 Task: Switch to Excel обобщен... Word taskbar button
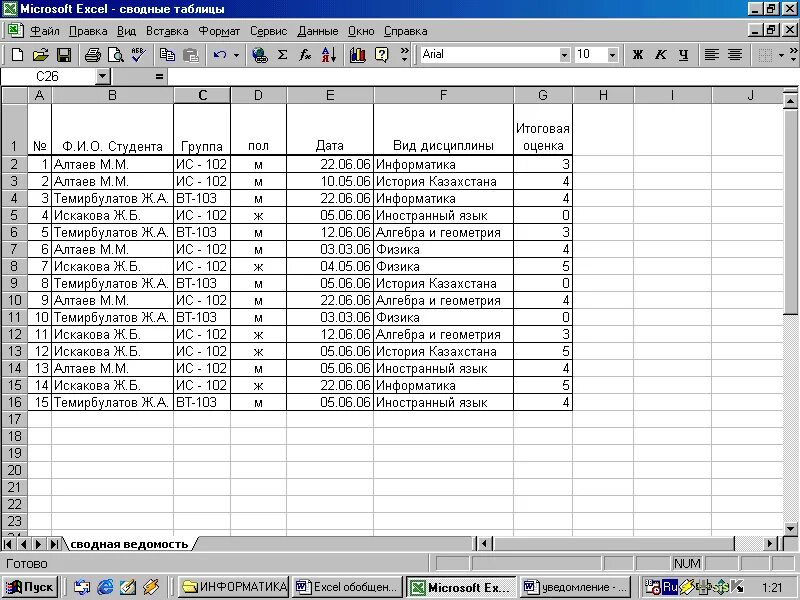(347, 587)
